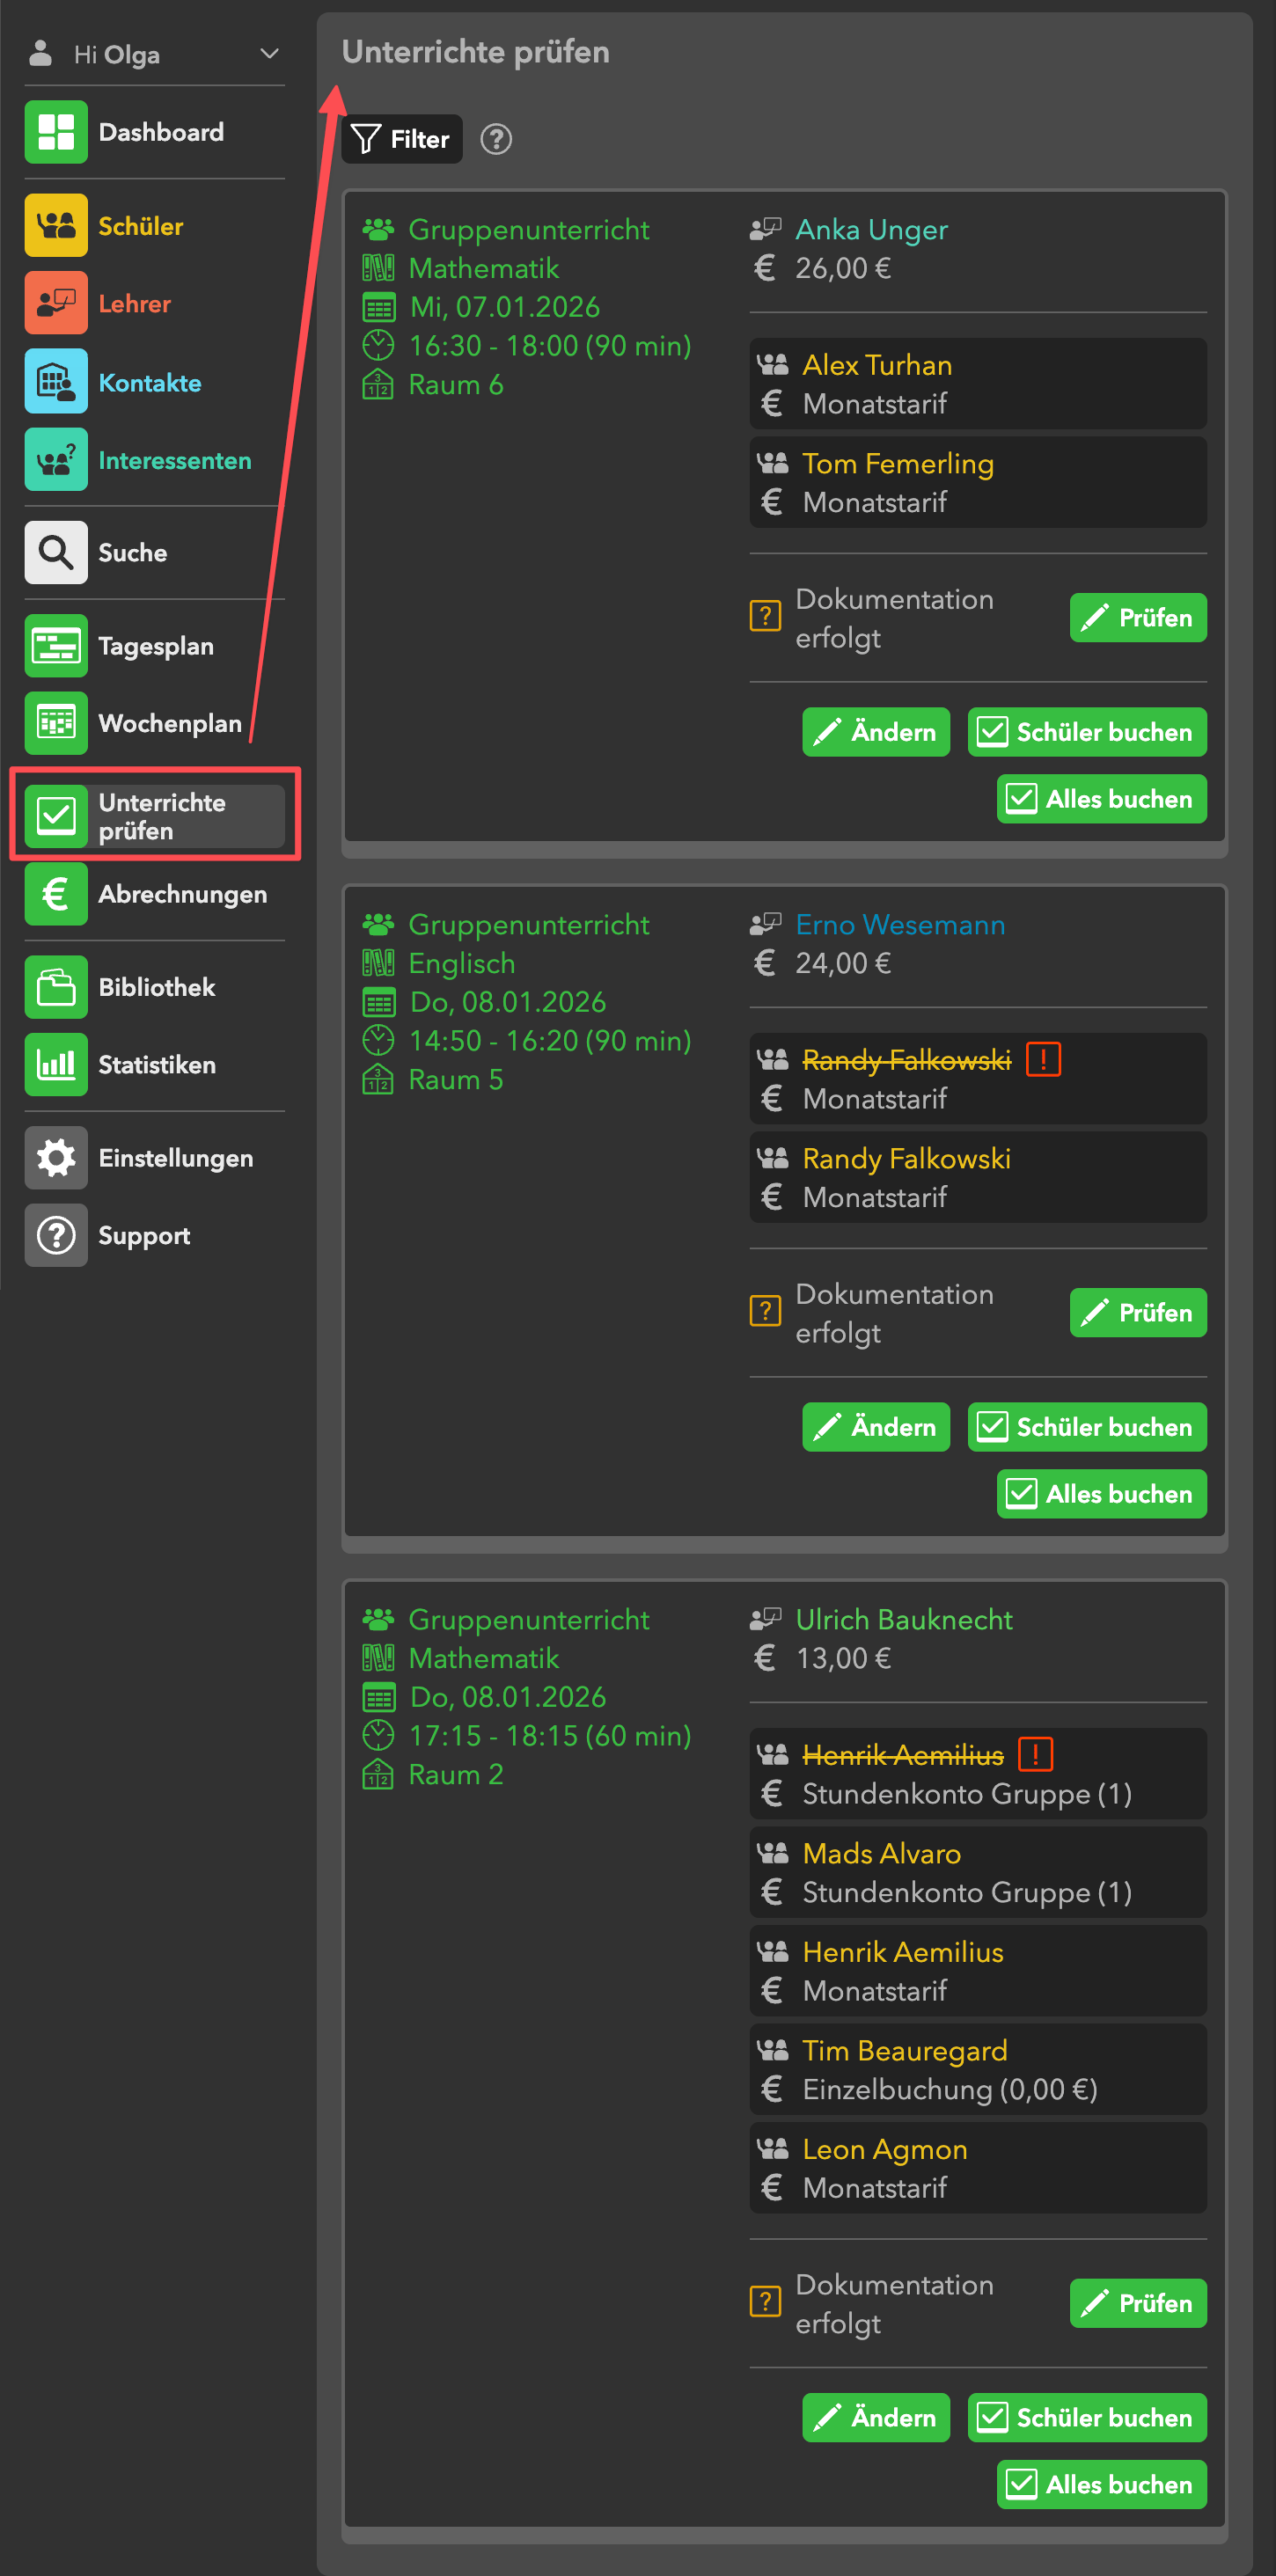Screen dimensions: 1276x2576
Task: Expand the Hi Olga user dropdown
Action: pyautogui.click(x=269, y=54)
